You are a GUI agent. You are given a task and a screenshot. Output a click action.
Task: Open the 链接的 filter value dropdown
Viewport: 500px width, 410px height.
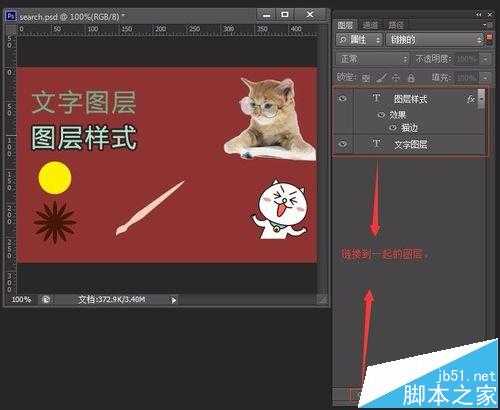(x=435, y=40)
